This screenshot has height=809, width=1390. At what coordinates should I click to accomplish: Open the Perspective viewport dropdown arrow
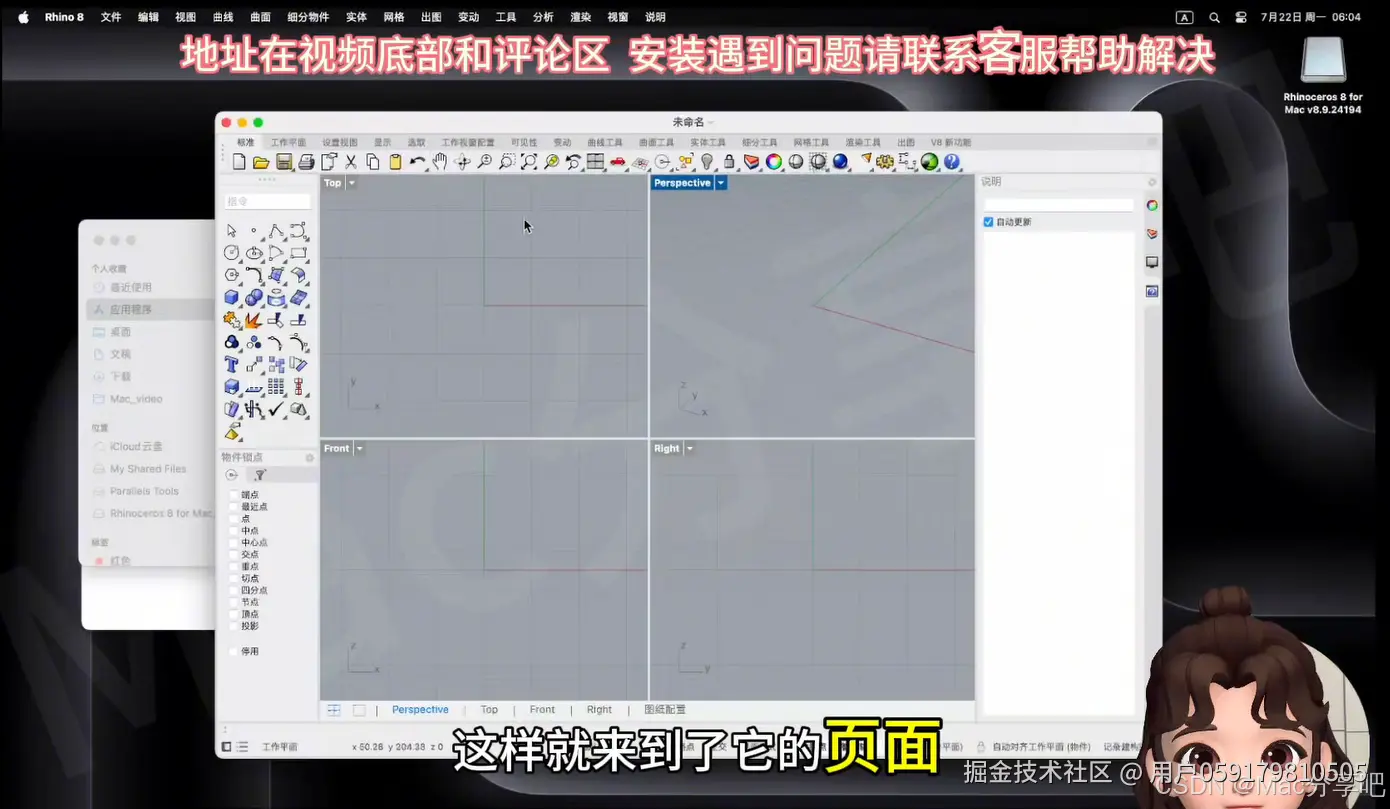pos(720,183)
